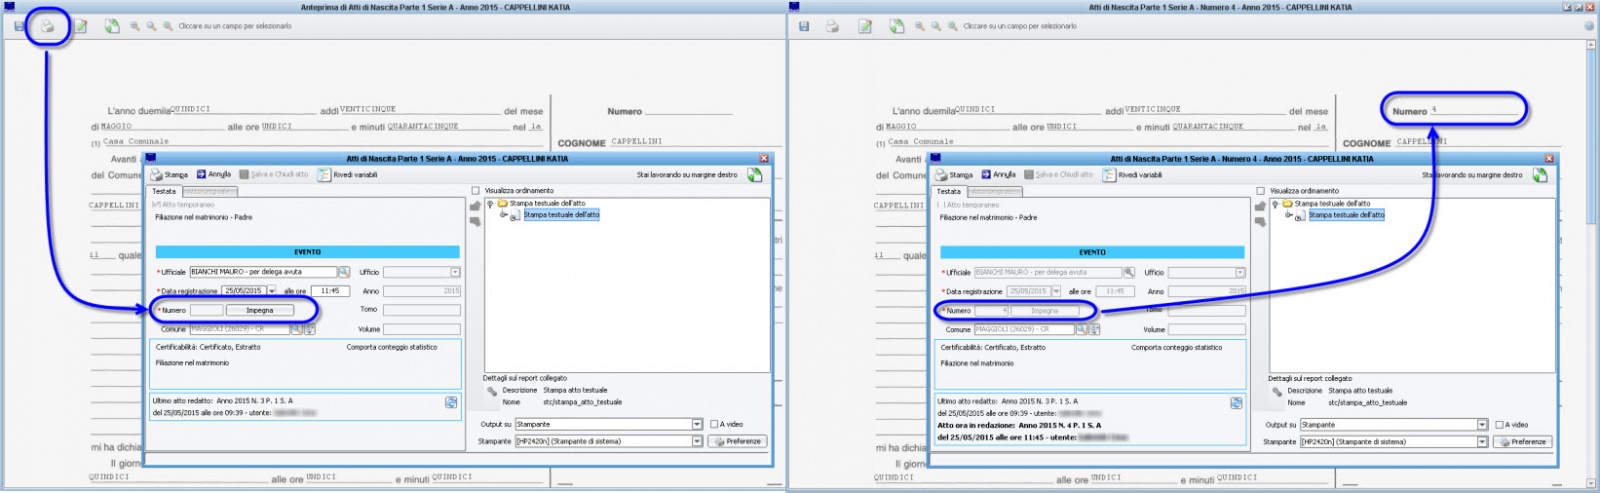Click Annulla in the Numero 4 dialog toolbar

click(999, 175)
